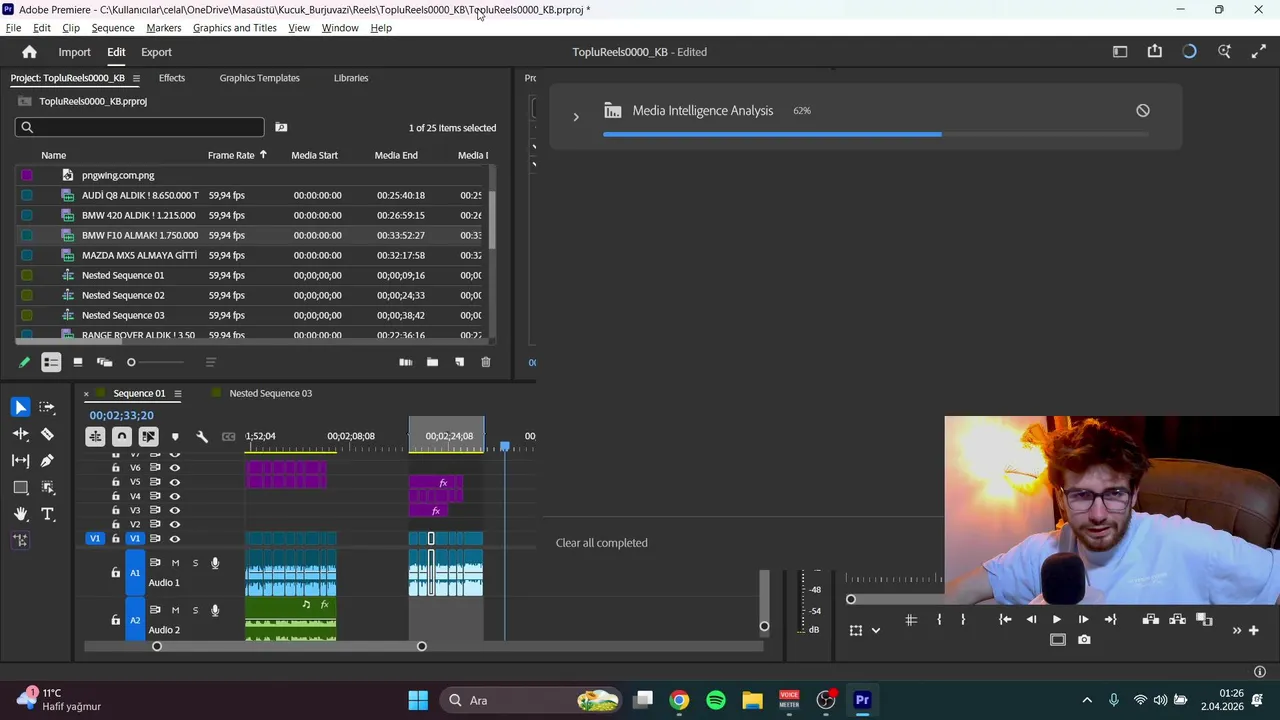
Task: Toggle the project writable pencil icon
Action: click(24, 362)
